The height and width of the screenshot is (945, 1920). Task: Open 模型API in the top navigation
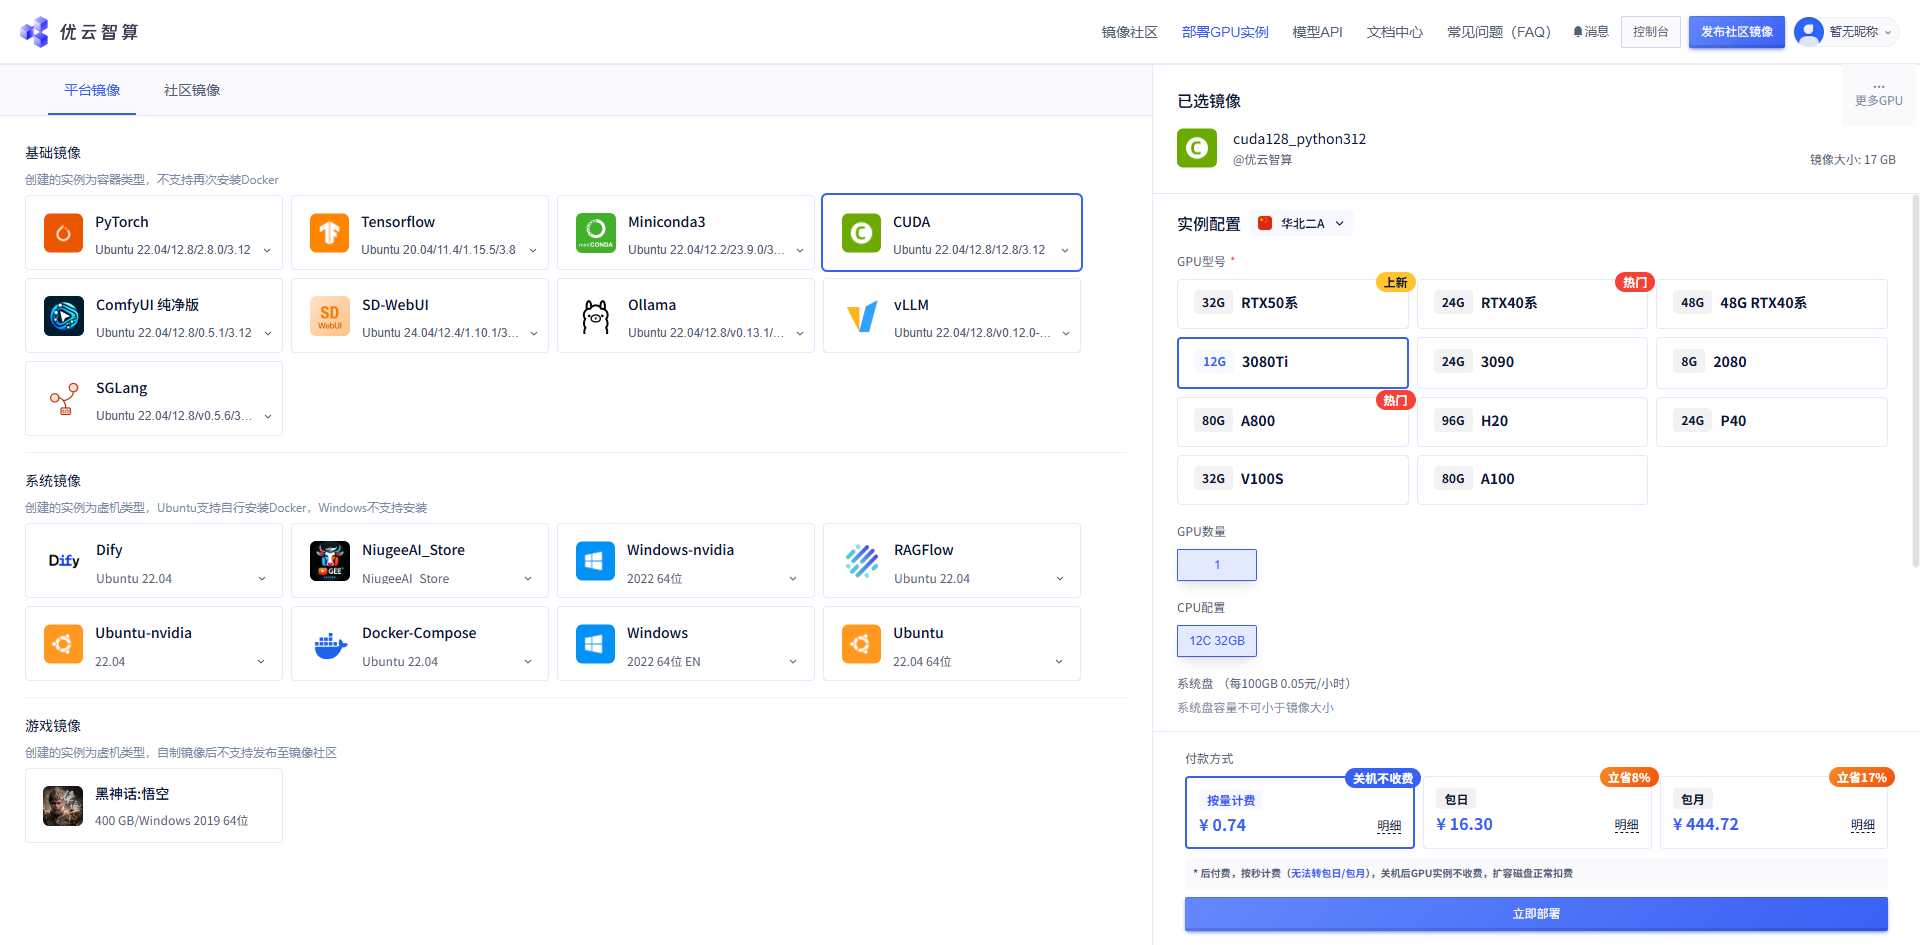coord(1317,32)
